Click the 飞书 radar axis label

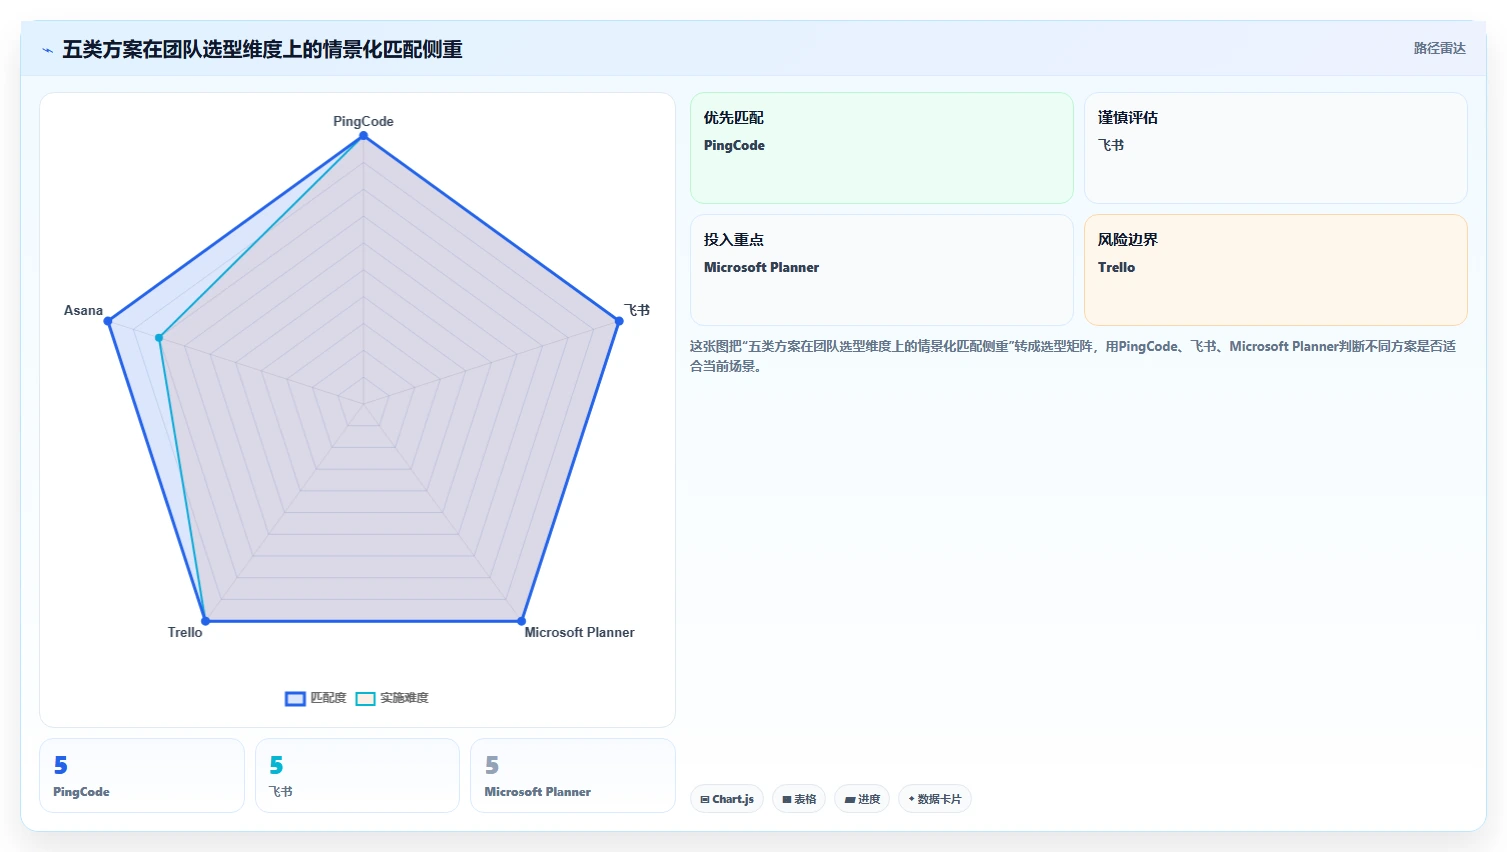pyautogui.click(x=637, y=310)
